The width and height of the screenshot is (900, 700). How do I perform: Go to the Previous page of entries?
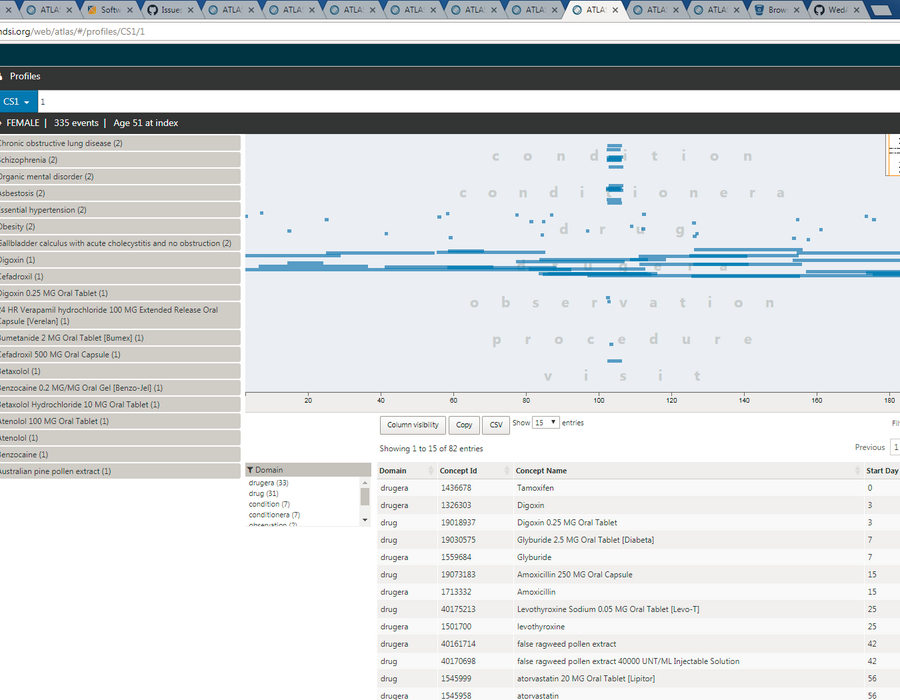coord(870,448)
